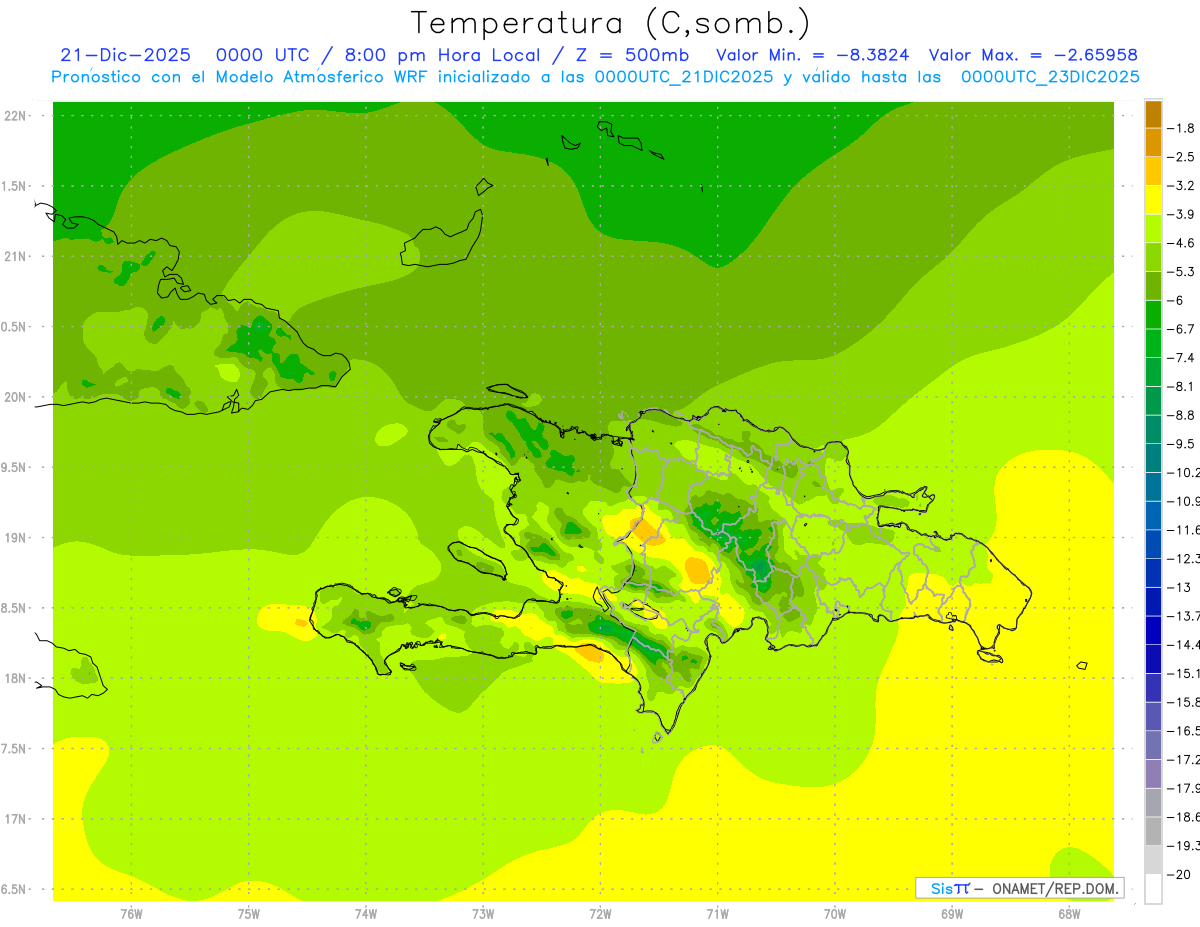Click 'Valor Min. = -8.3824' text
The width and height of the screenshot is (1200, 927).
(x=812, y=55)
